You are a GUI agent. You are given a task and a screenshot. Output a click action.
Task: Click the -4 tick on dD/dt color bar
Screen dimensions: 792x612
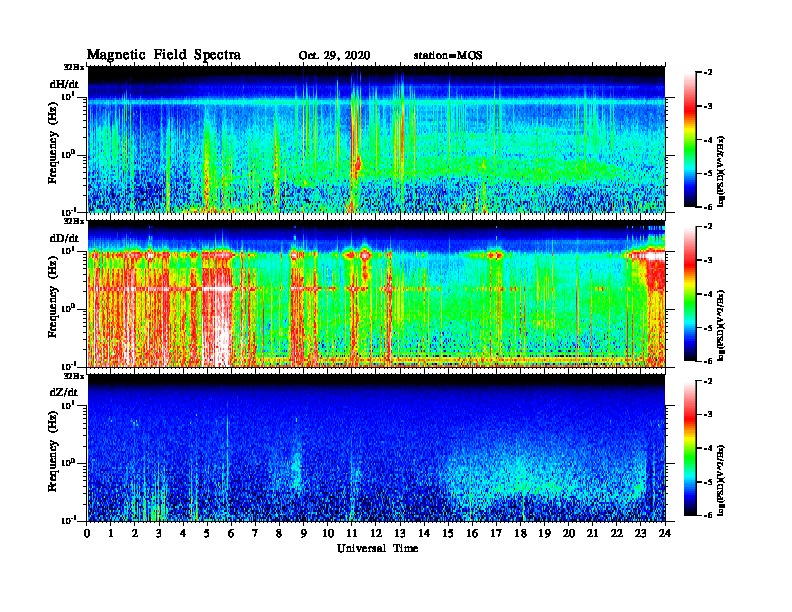(x=708, y=294)
